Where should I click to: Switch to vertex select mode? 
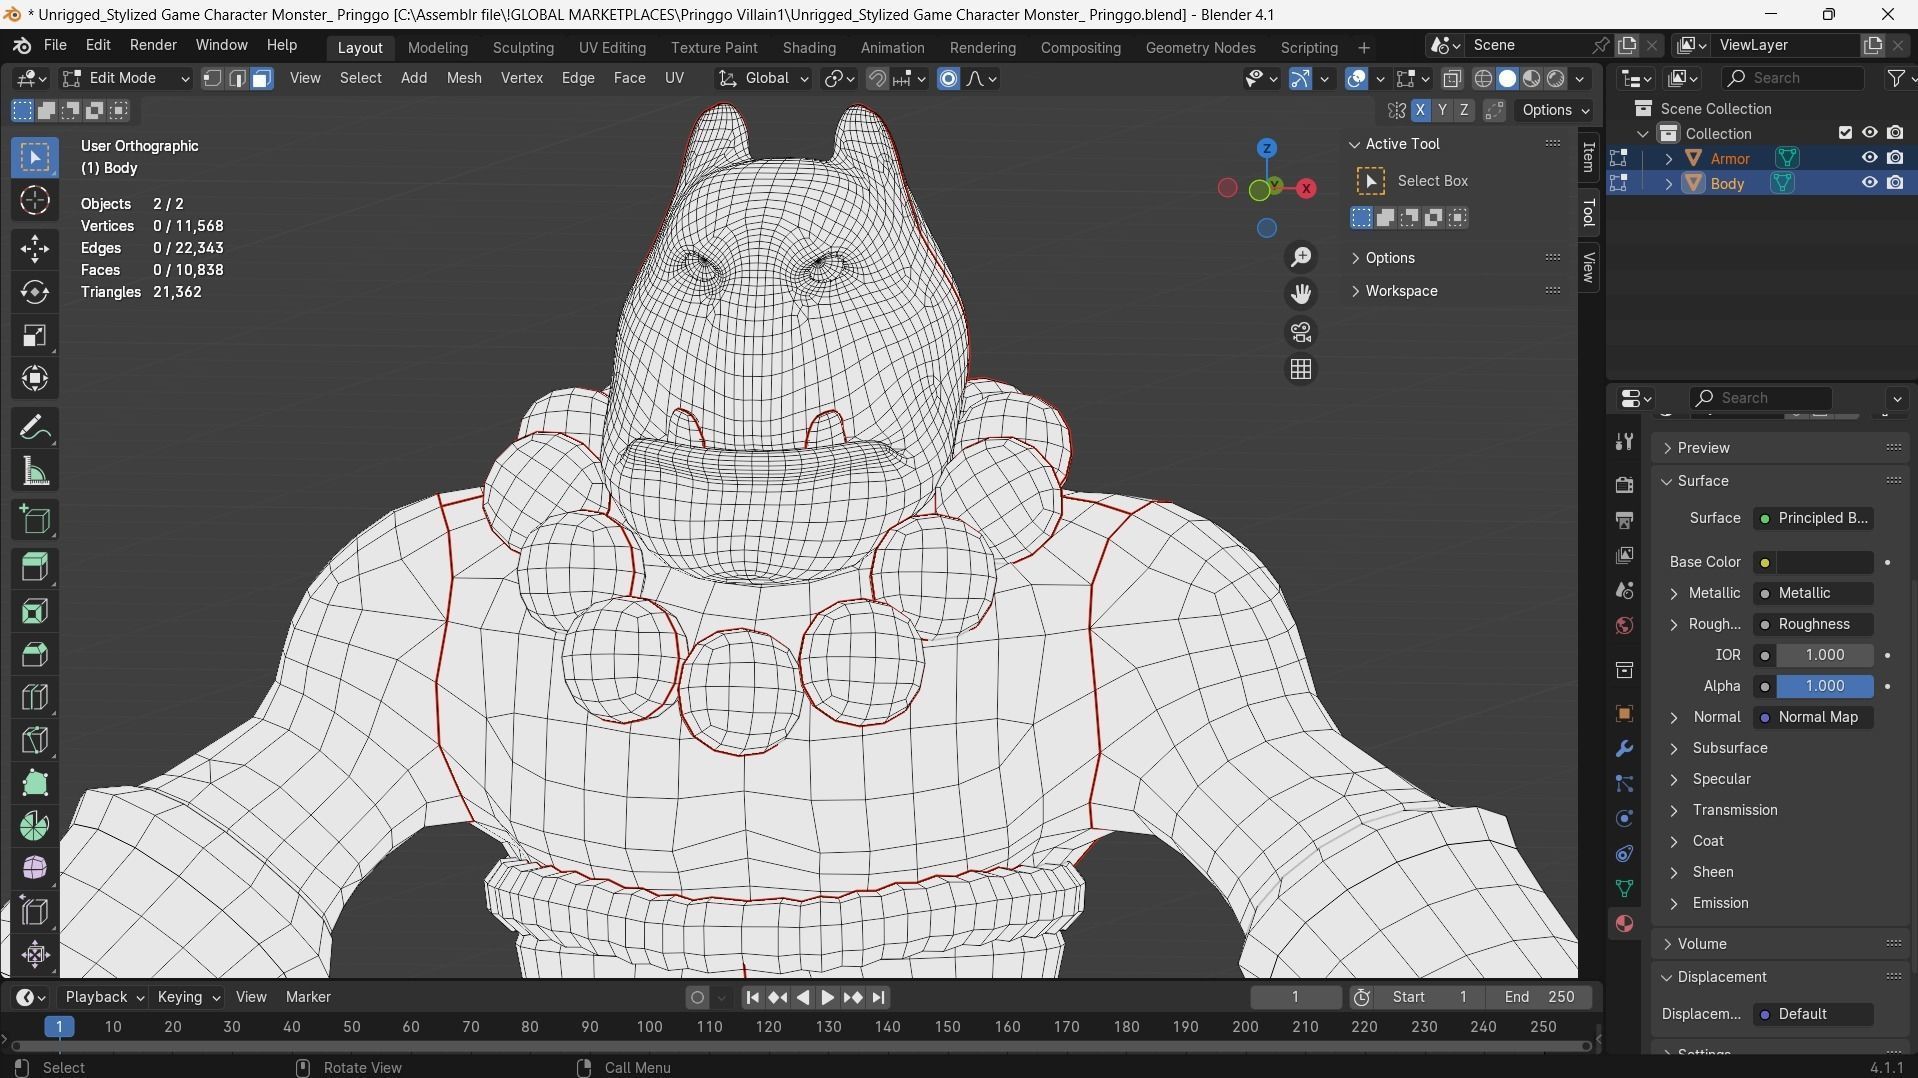click(212, 79)
